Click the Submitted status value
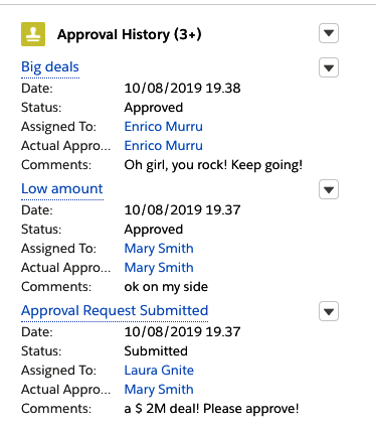 tap(156, 351)
